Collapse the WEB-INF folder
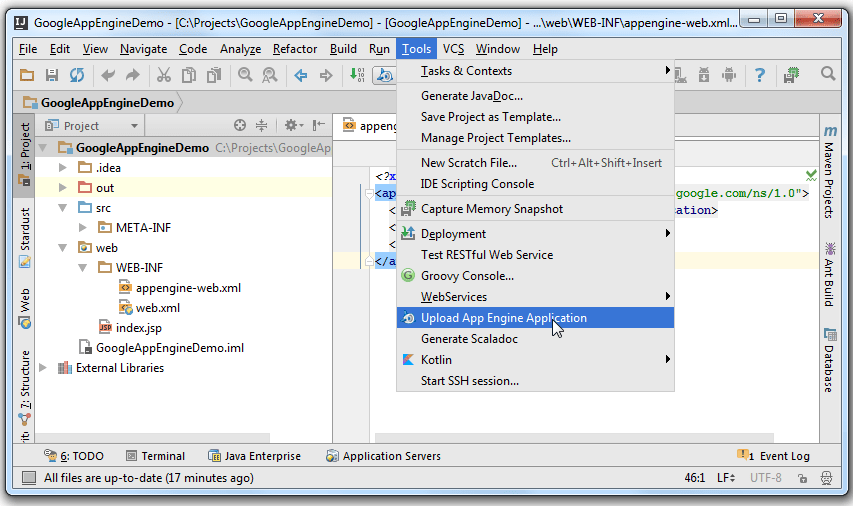 (83, 268)
